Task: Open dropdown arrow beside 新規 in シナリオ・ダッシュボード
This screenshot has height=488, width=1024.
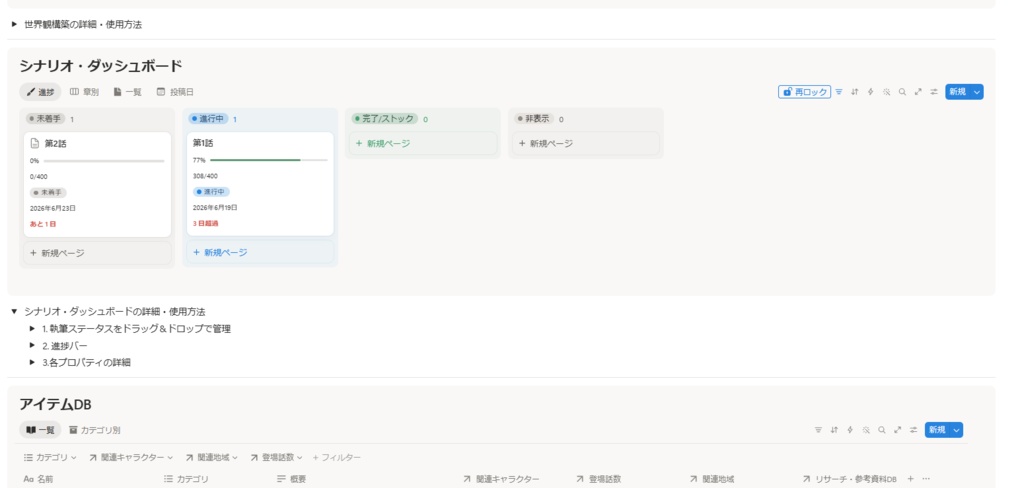Action: (977, 92)
